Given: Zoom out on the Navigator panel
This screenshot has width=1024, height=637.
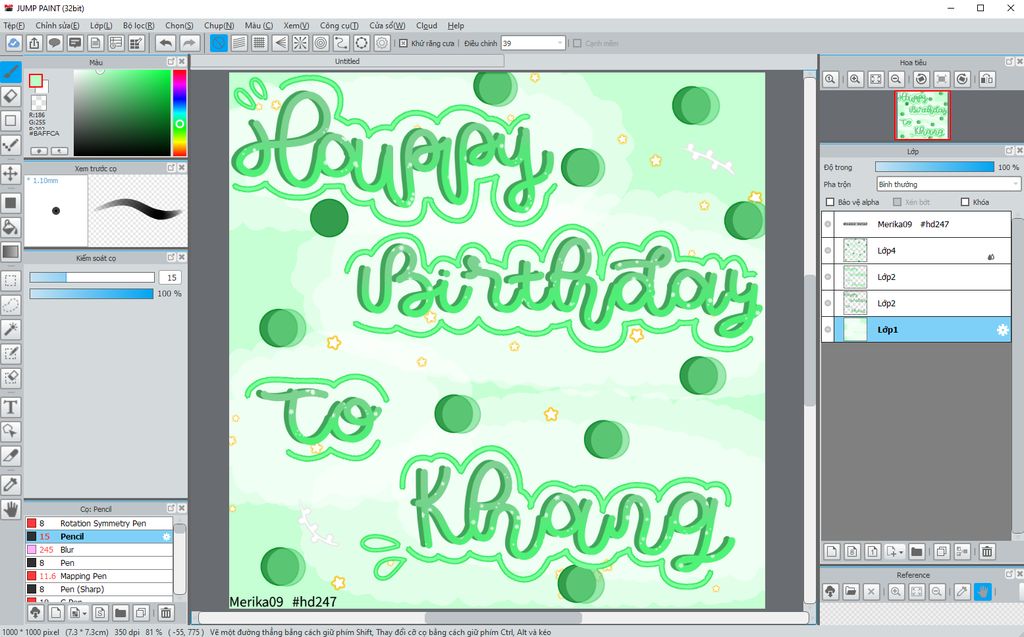Looking at the screenshot, I should click(x=896, y=79).
